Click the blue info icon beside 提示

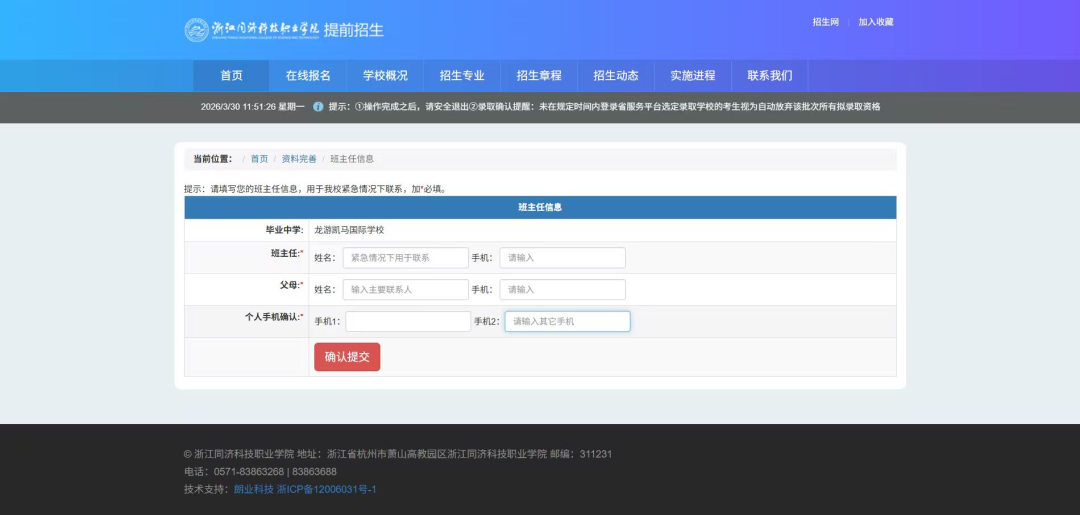(318, 106)
